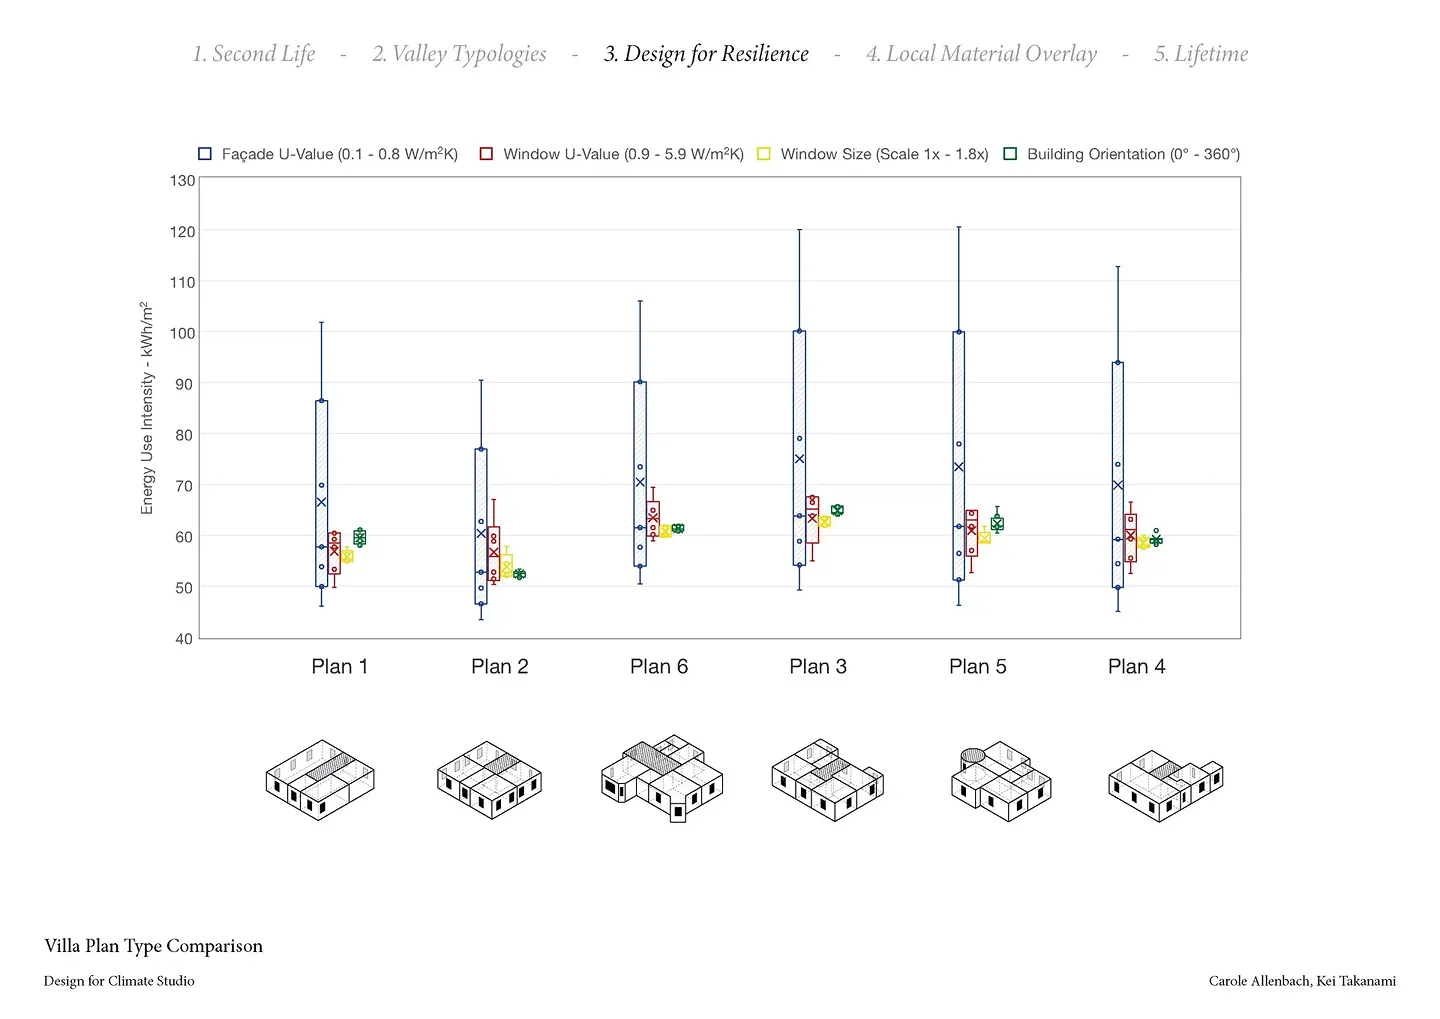Toggle the blue Façade U-Value legend square
This screenshot has width=1440, height=1019.
point(205,154)
